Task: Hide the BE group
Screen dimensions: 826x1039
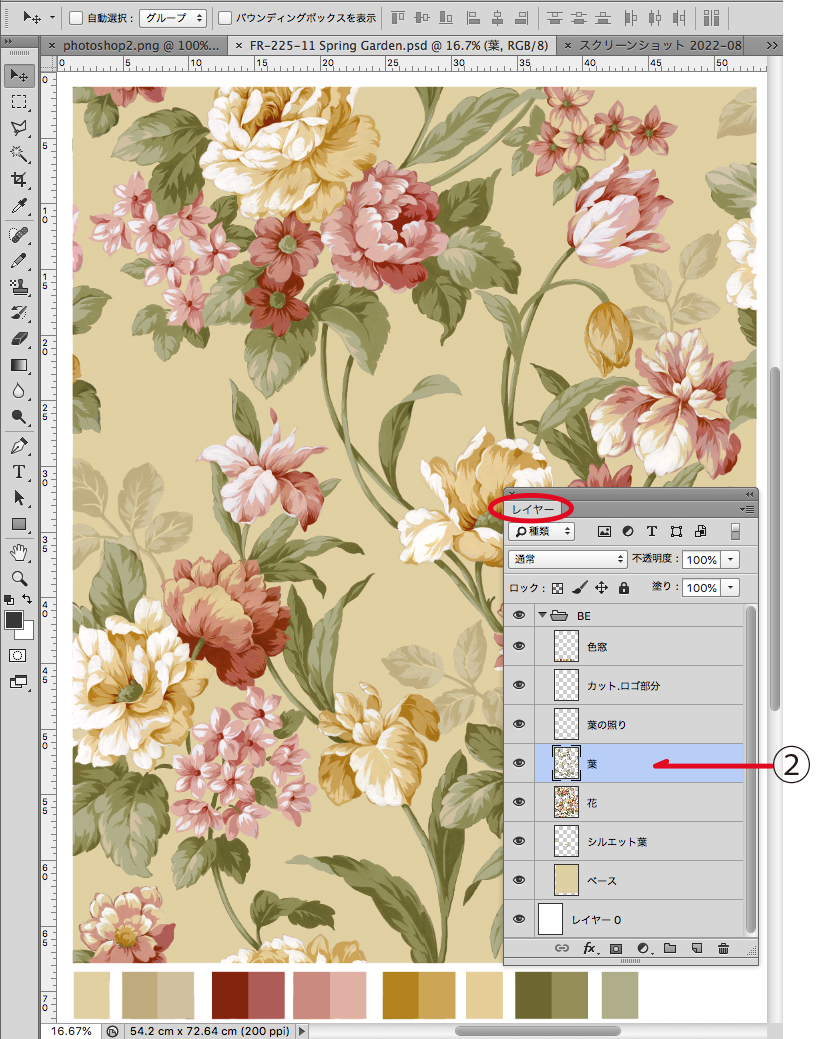Action: click(519, 616)
